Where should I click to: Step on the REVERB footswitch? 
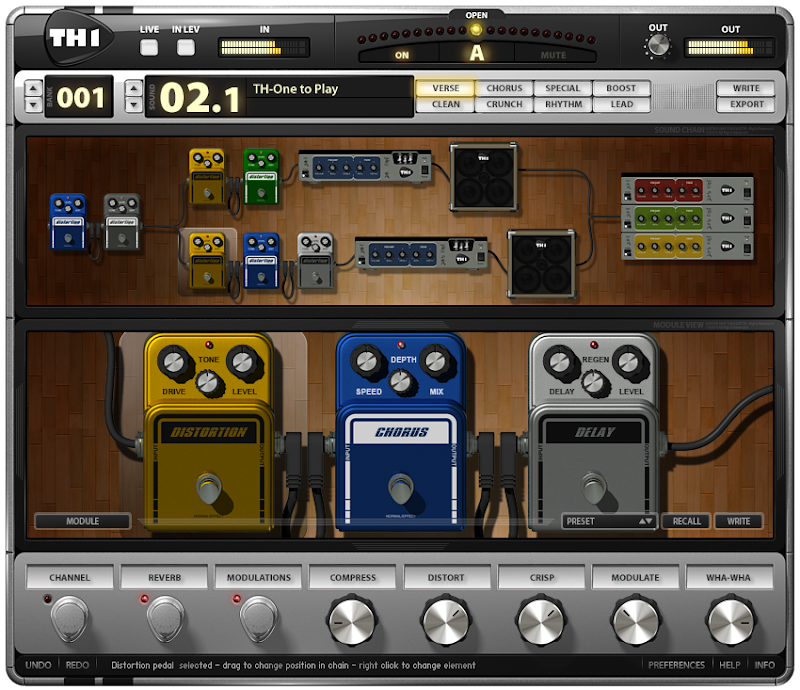(x=165, y=620)
